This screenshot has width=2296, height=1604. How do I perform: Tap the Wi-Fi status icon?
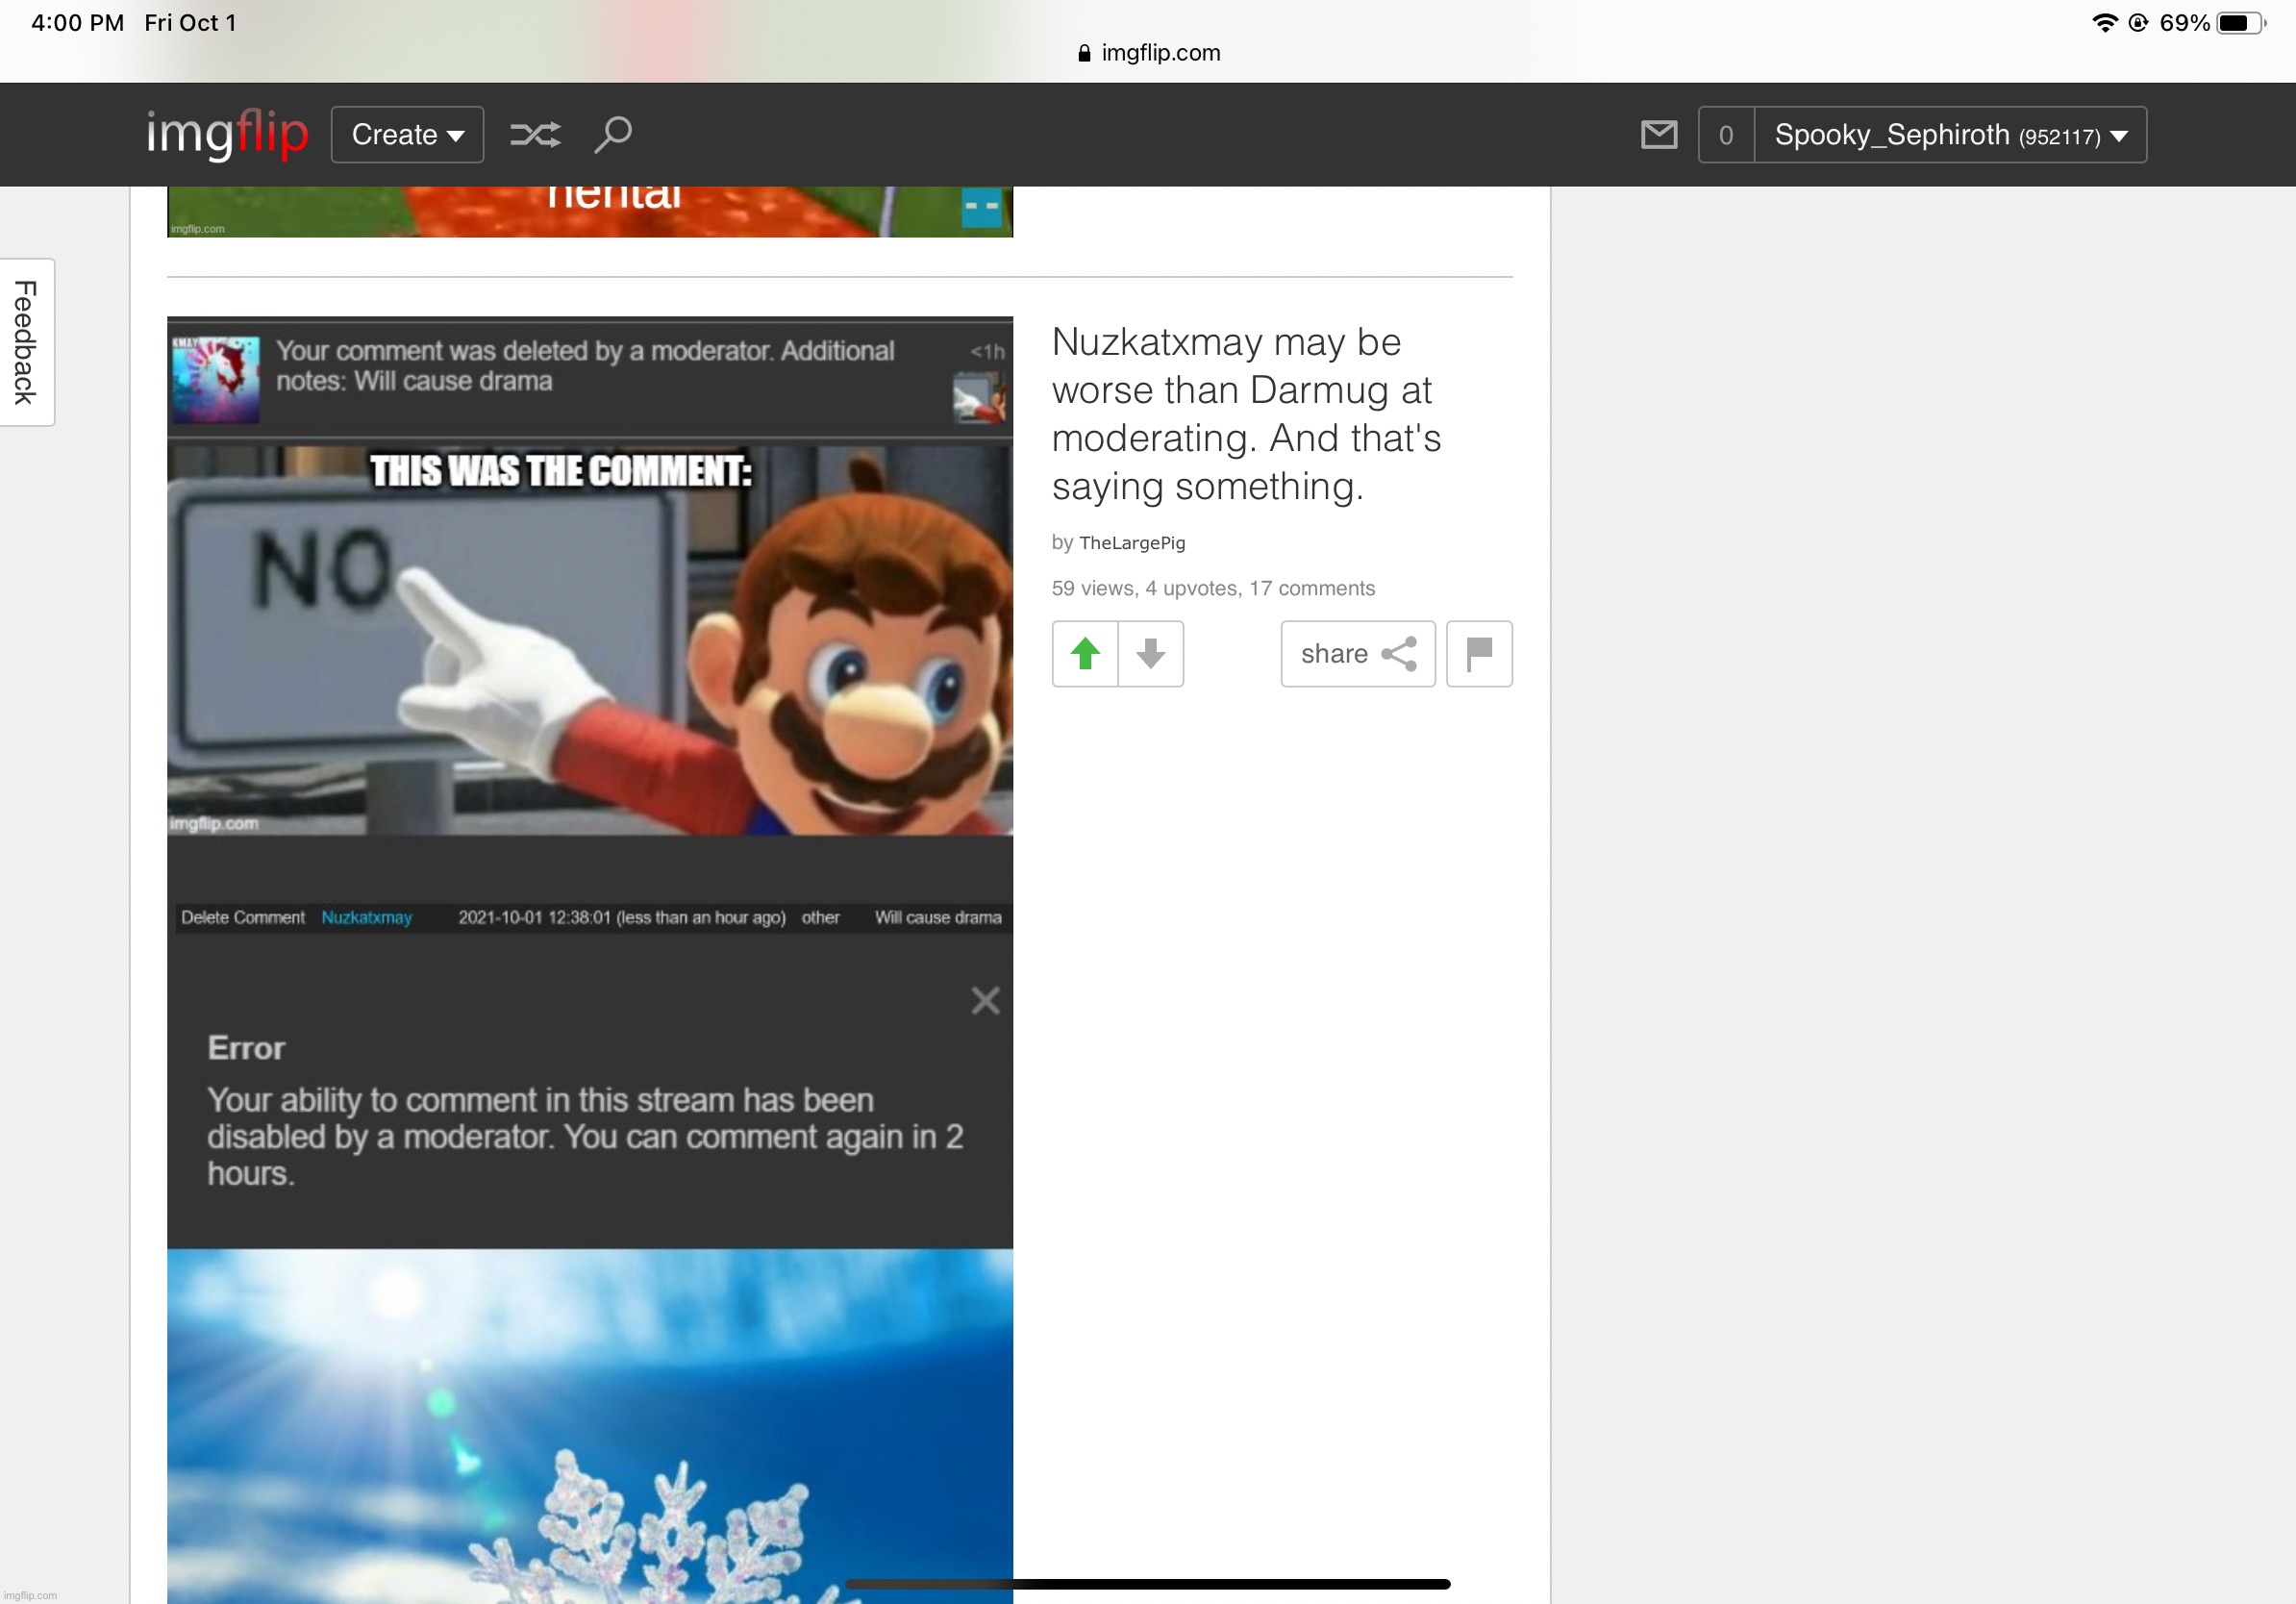[2103, 23]
